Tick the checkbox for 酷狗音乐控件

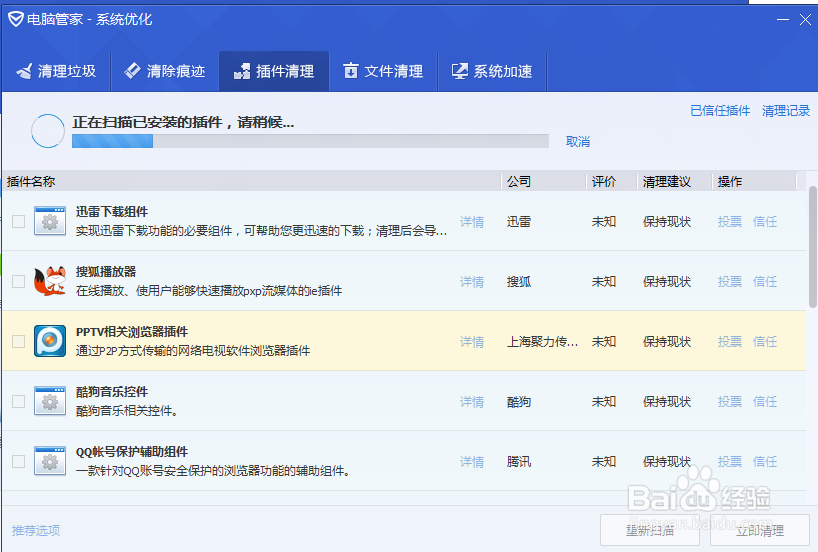18,401
